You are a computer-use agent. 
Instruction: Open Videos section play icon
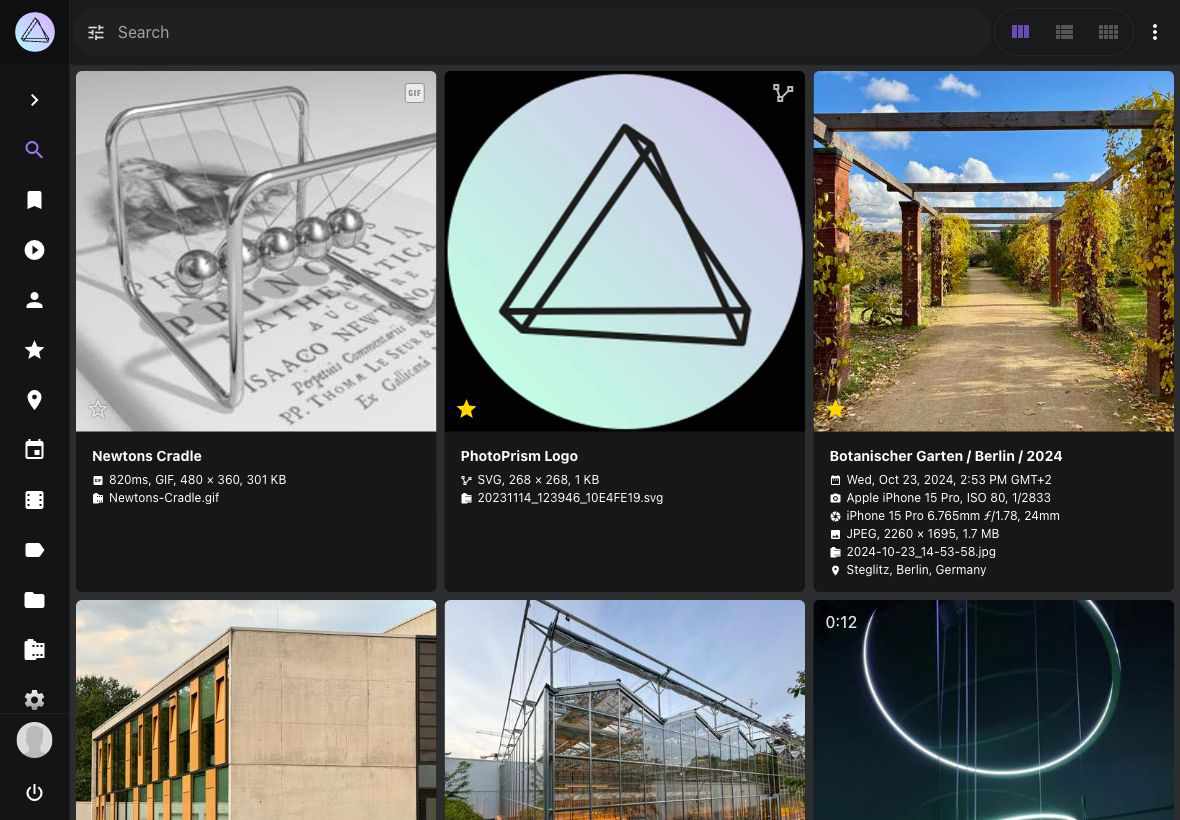pos(34,250)
